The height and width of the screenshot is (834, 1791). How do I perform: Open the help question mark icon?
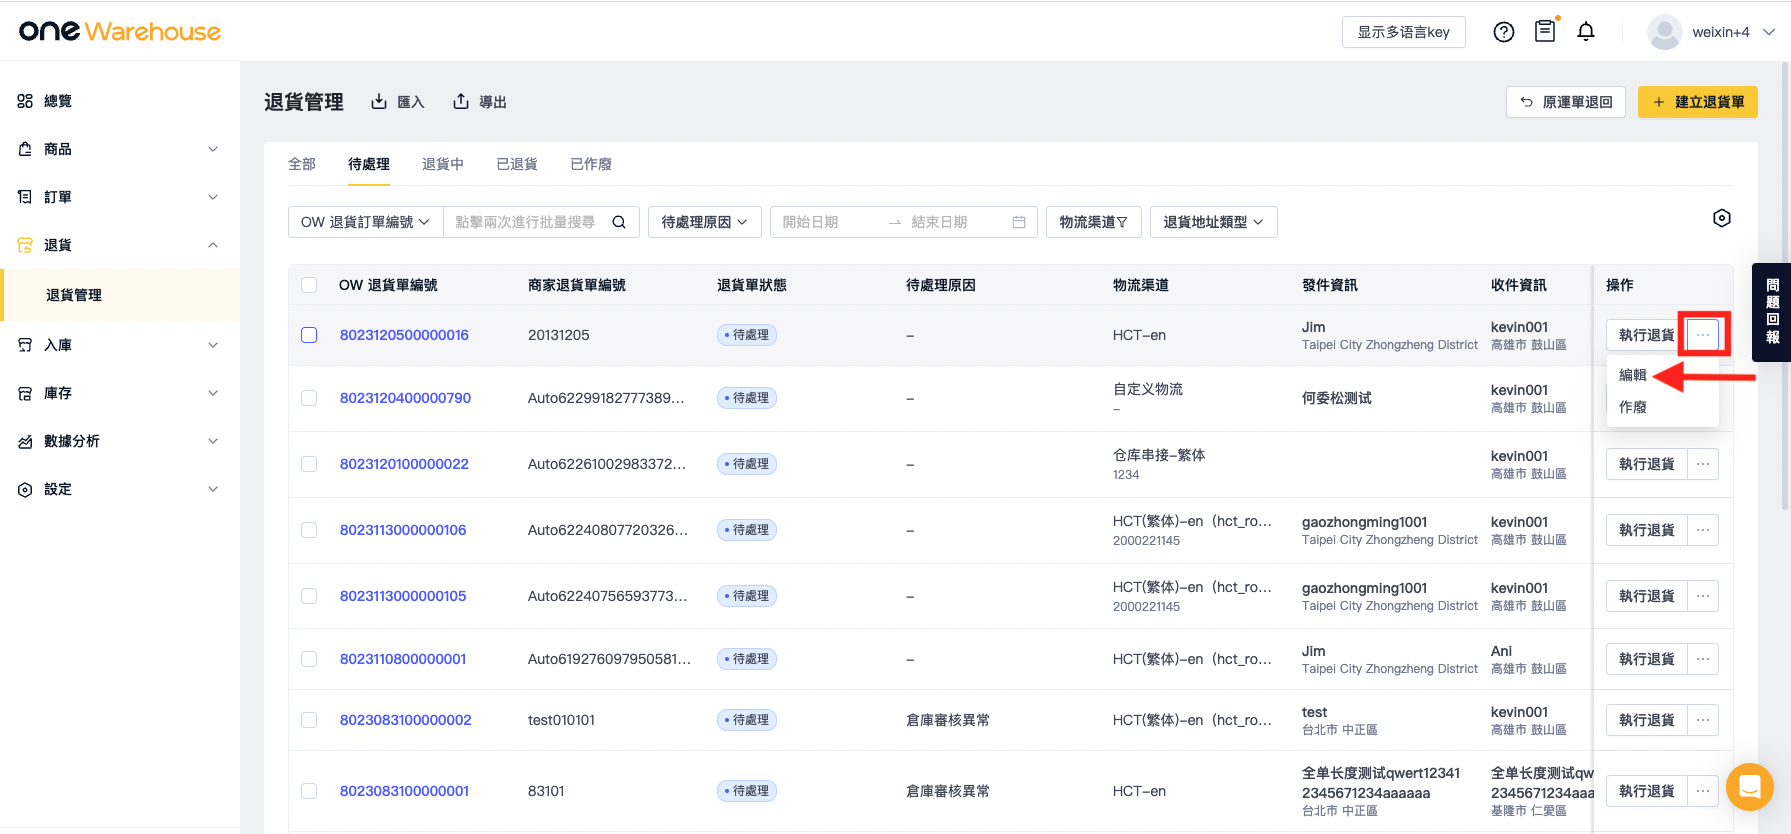click(x=1503, y=32)
